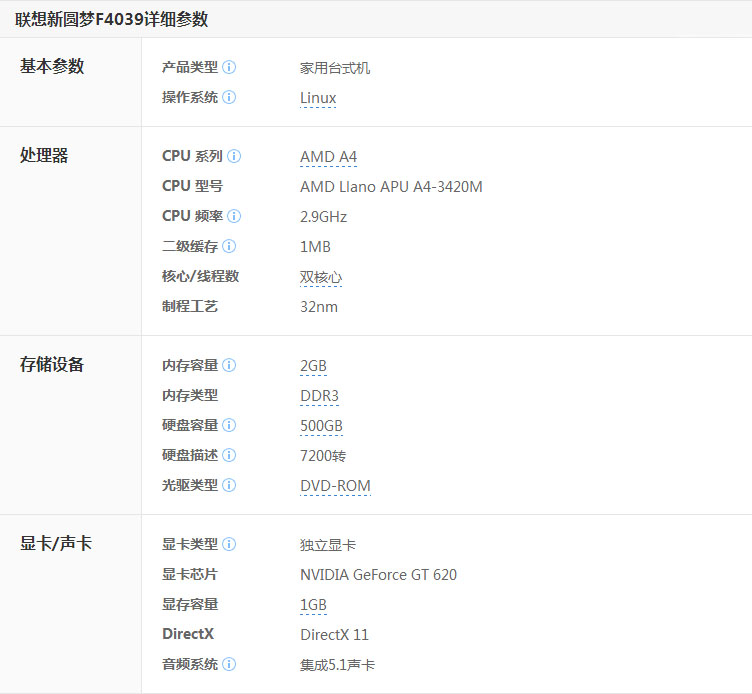Click the DirectX row label
752x694 pixels.
coord(188,634)
